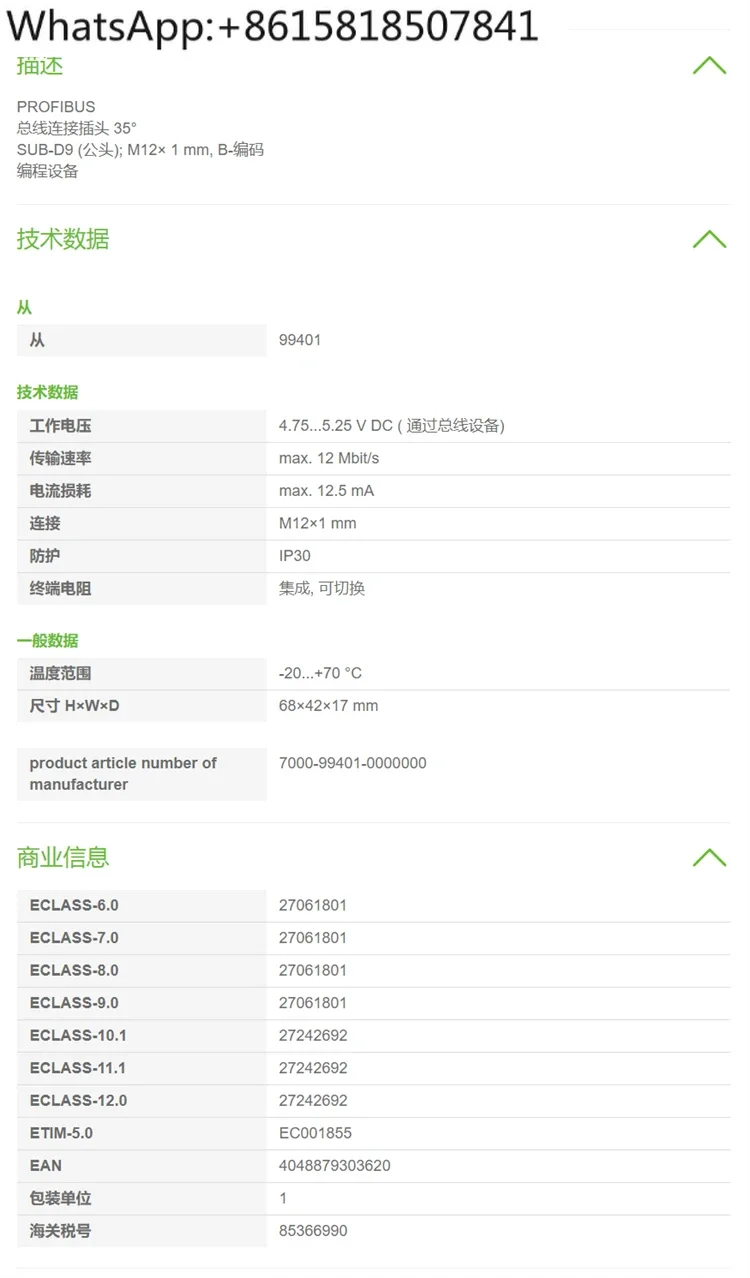The width and height of the screenshot is (750, 1278).
Task: Click the 68×42×17 mm dimension value
Action: [x=328, y=706]
